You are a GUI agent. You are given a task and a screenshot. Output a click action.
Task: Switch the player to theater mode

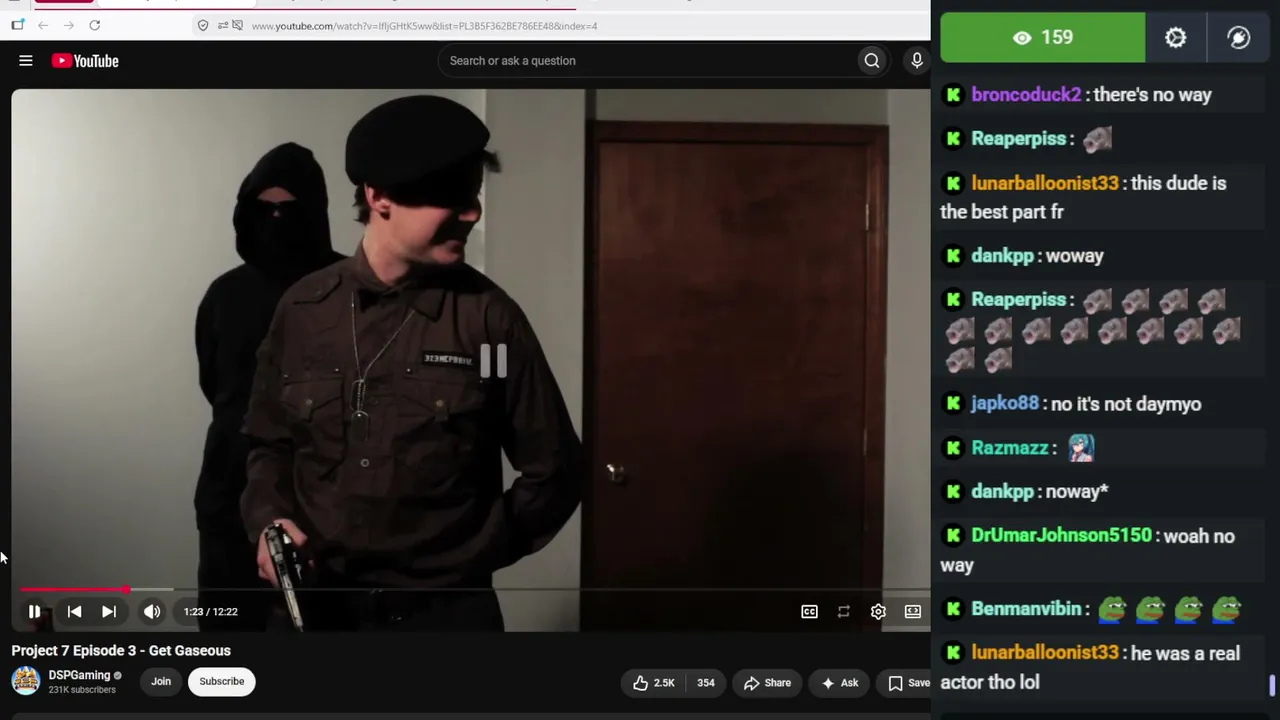click(913, 611)
